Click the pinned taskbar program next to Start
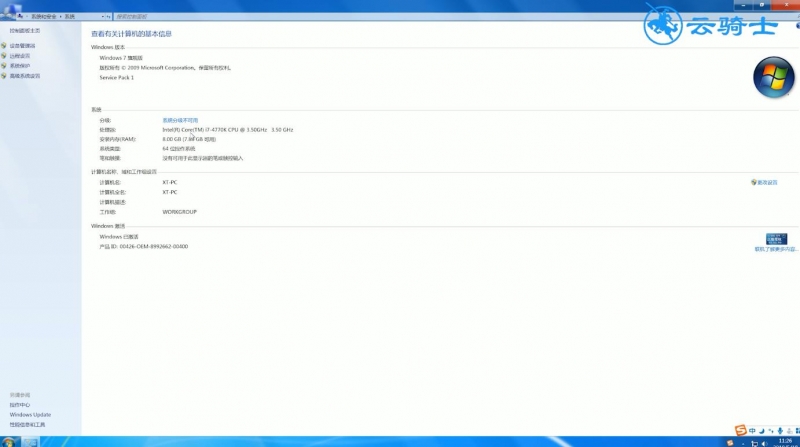This screenshot has width=800, height=447. pos(30,442)
